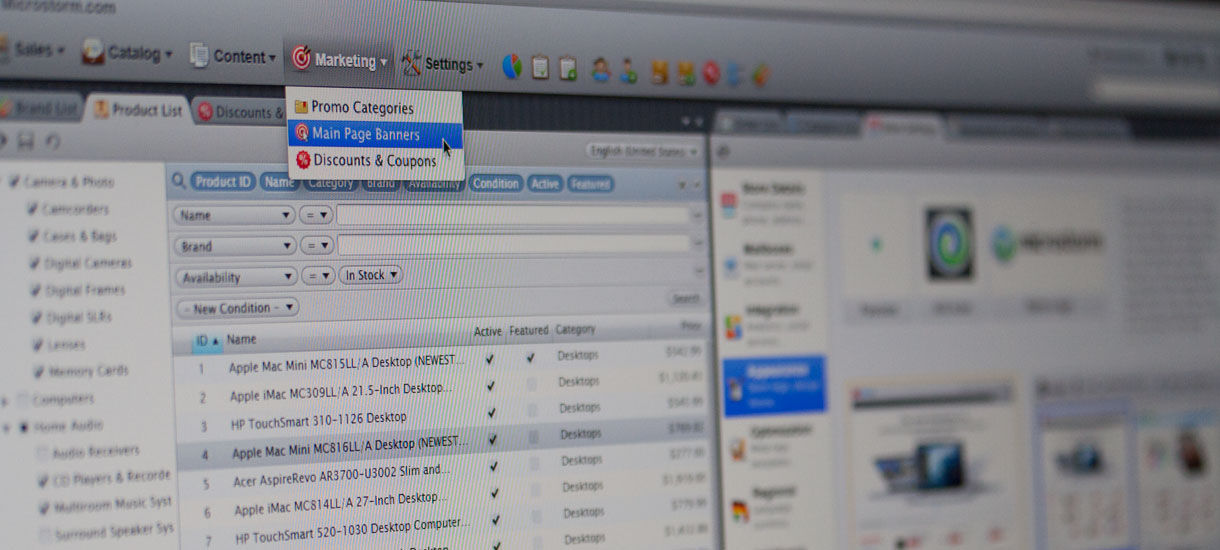Click the red round icon in the toolbar
The width and height of the screenshot is (1220, 550).
[711, 73]
